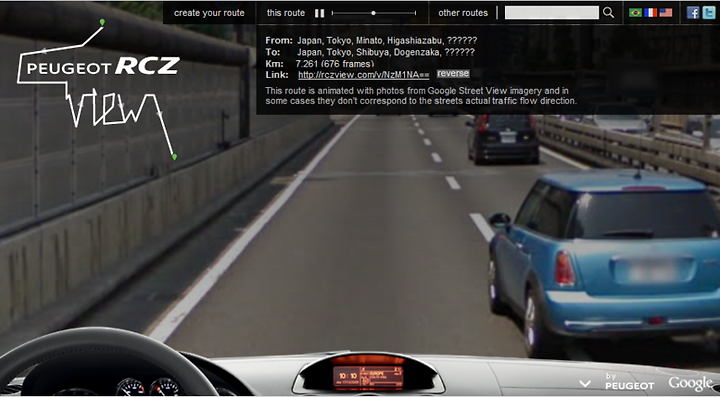The image size is (720, 397).
Task: Click the magnifier search icon
Action: coord(608,13)
